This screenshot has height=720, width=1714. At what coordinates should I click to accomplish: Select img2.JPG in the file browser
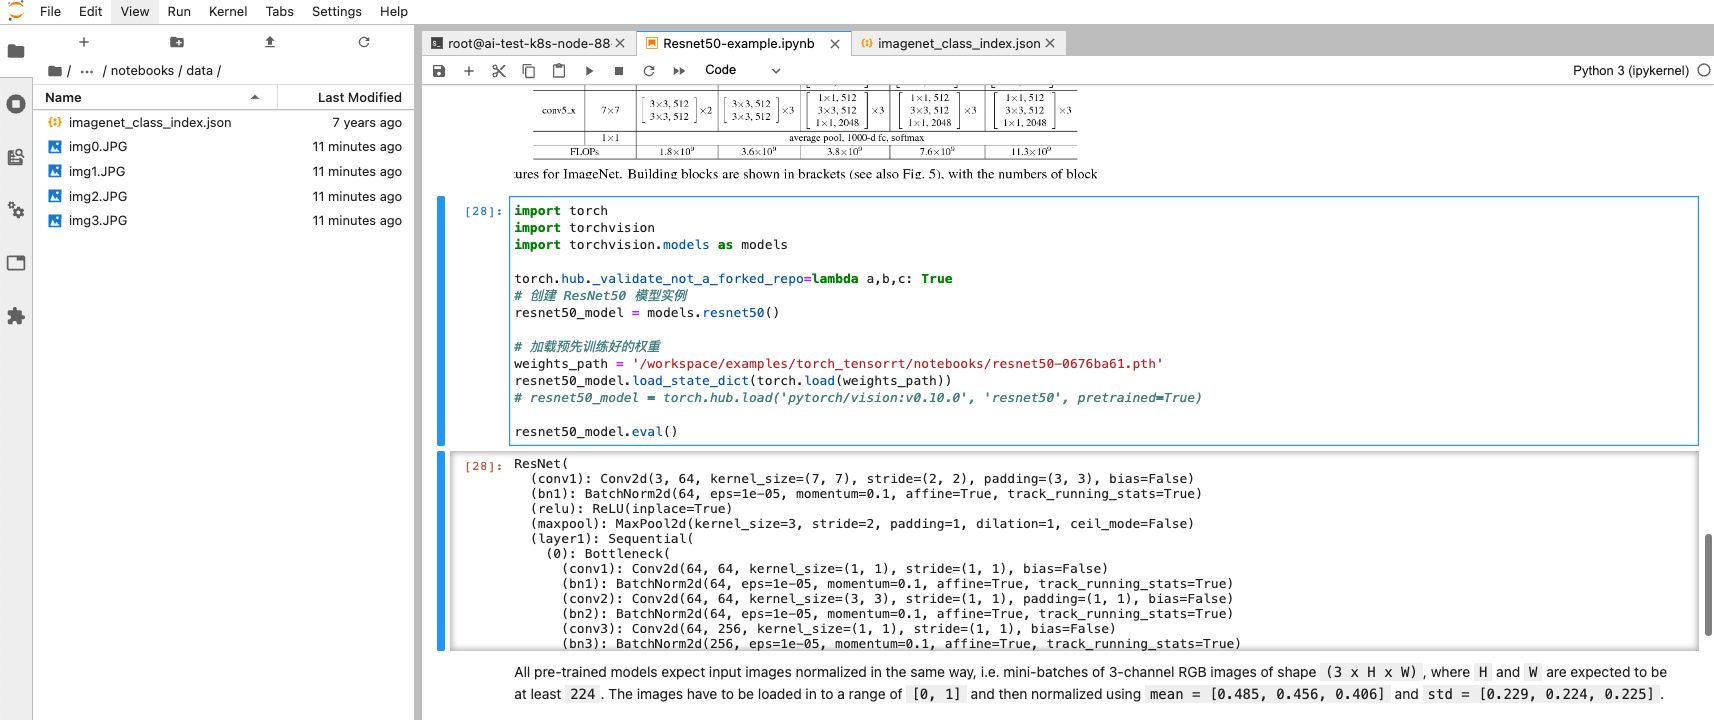pos(224,196)
